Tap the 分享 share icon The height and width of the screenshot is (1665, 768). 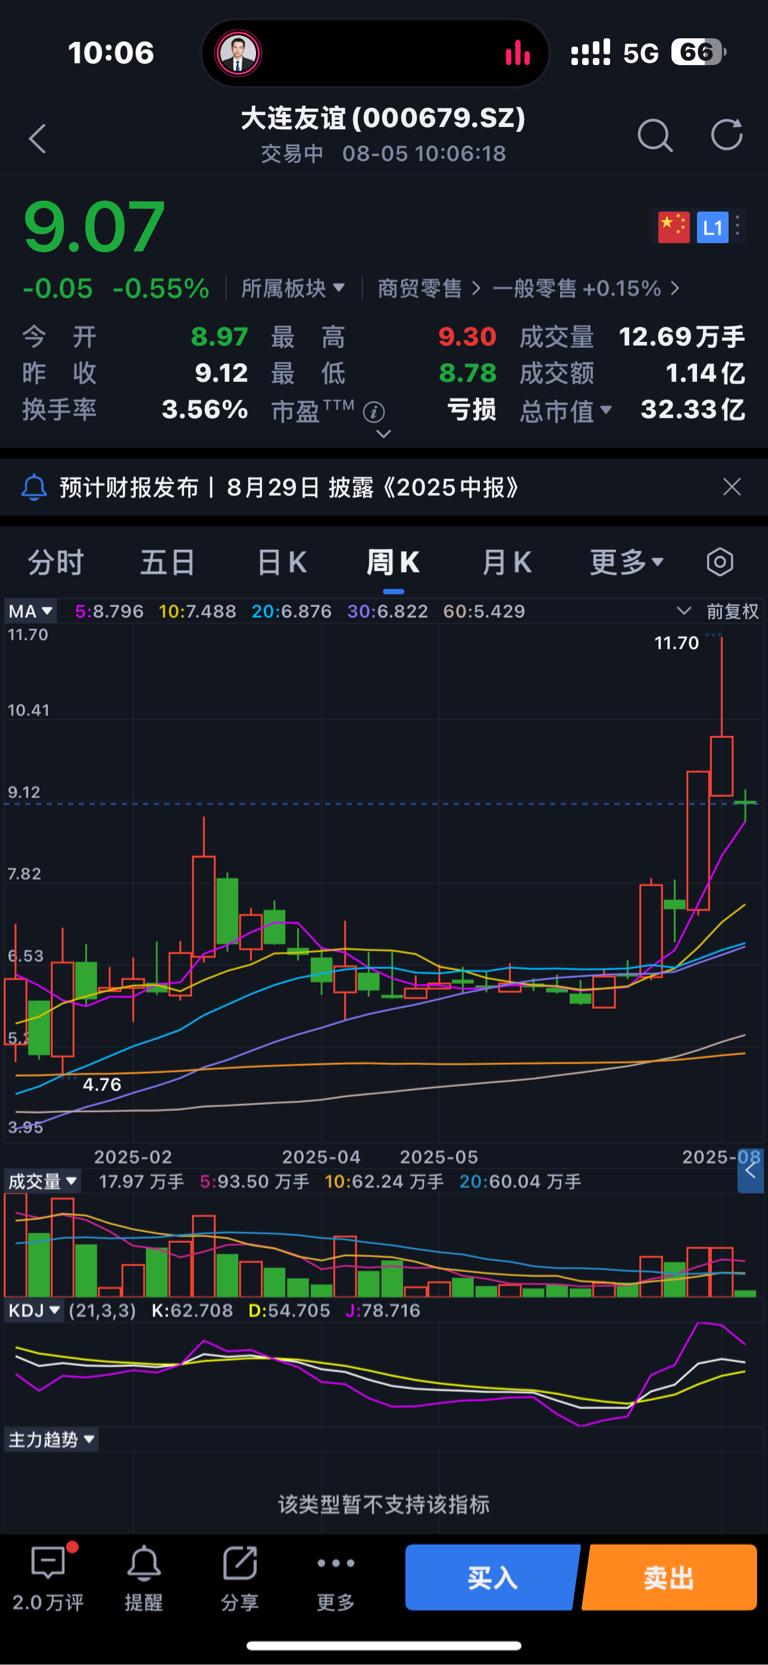coord(240,1563)
